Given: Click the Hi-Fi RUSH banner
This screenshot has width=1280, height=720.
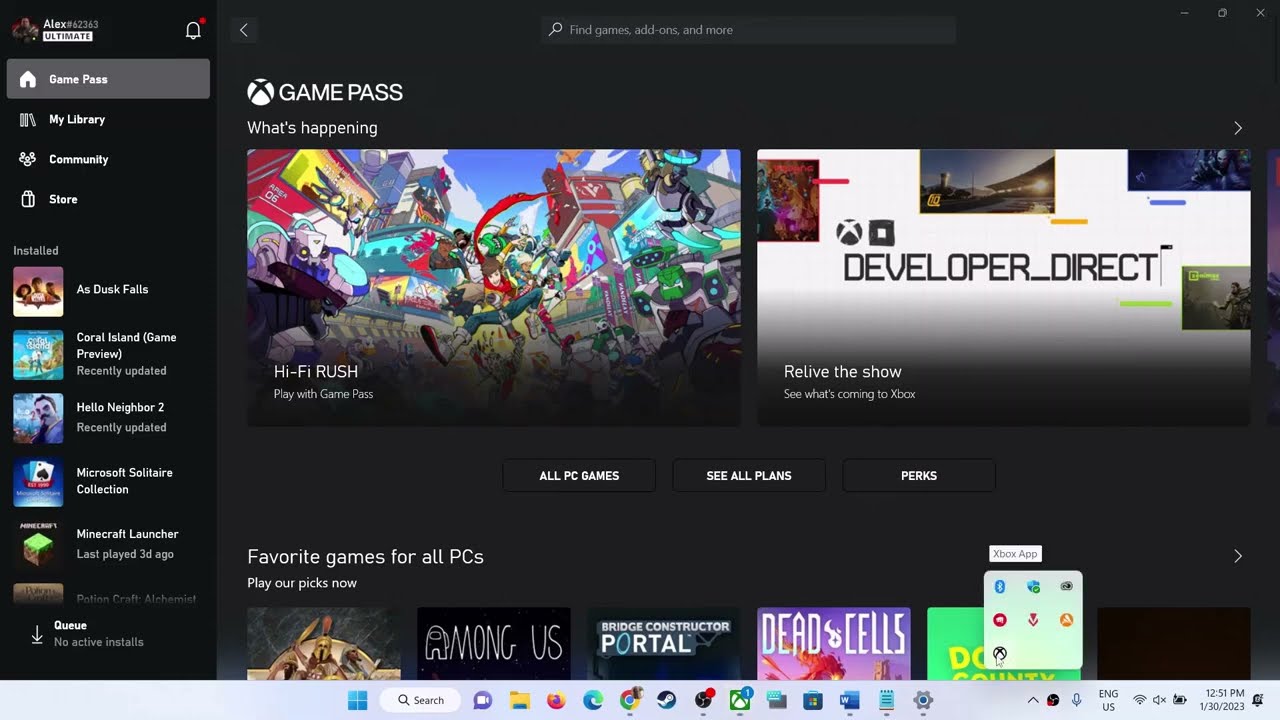Looking at the screenshot, I should tap(494, 288).
